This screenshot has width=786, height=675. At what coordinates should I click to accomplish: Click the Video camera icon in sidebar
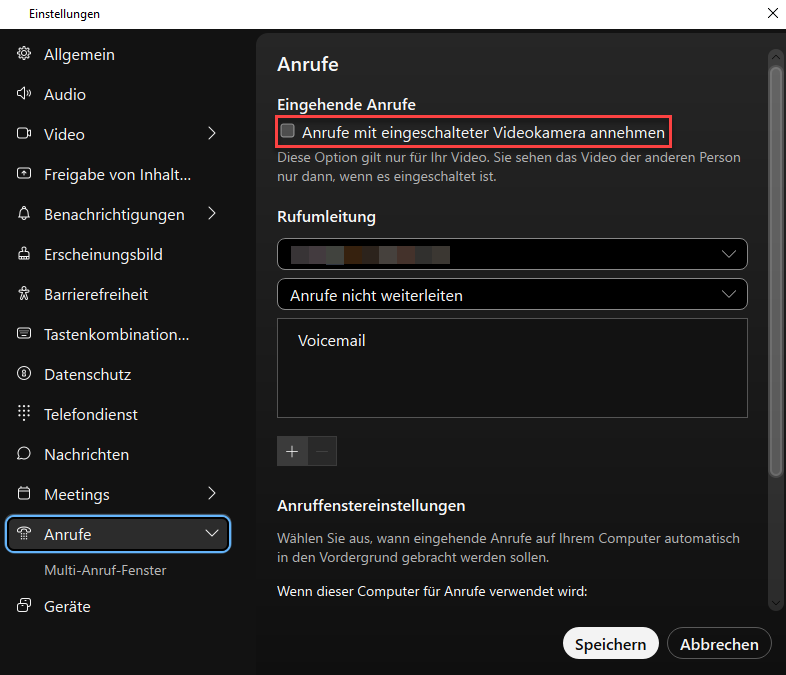click(x=25, y=134)
